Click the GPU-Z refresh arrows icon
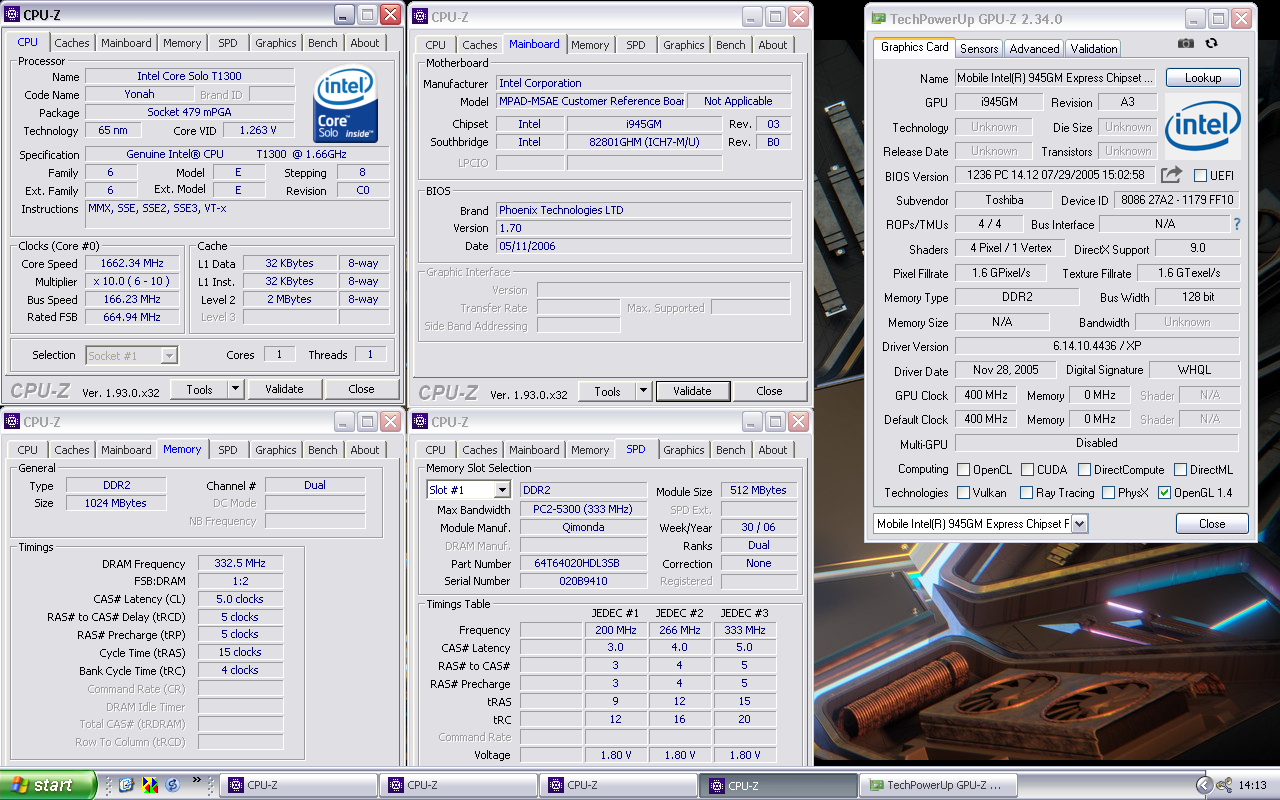Image resolution: width=1280 pixels, height=800 pixels. [x=1211, y=43]
